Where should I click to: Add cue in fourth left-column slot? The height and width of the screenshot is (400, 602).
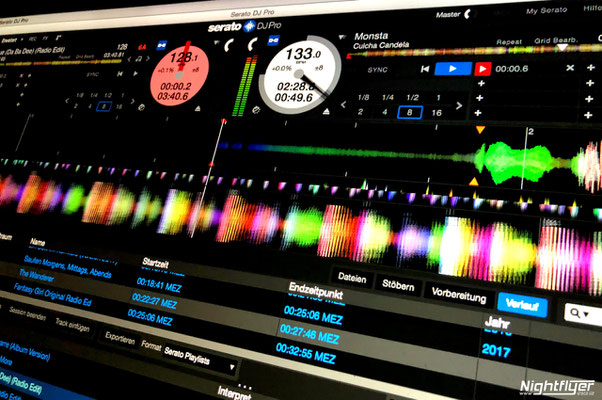point(478,113)
